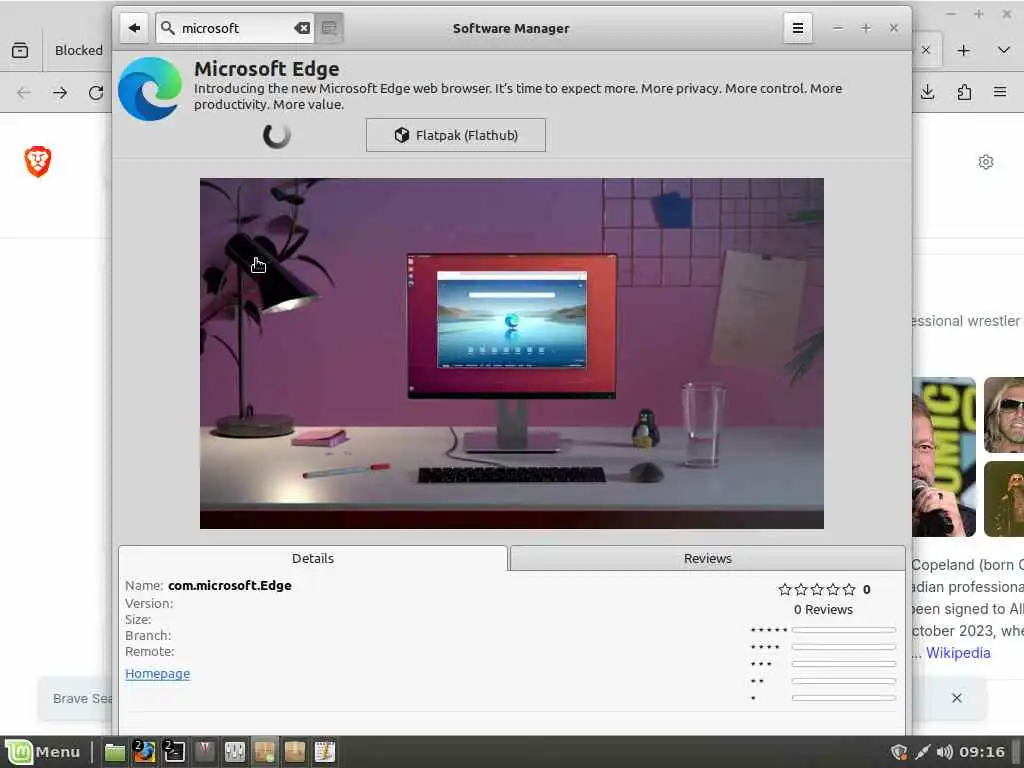Image resolution: width=1024 pixels, height=768 pixels.
Task: Open the Microsoft Edge screenshot preview
Action: tap(512, 353)
